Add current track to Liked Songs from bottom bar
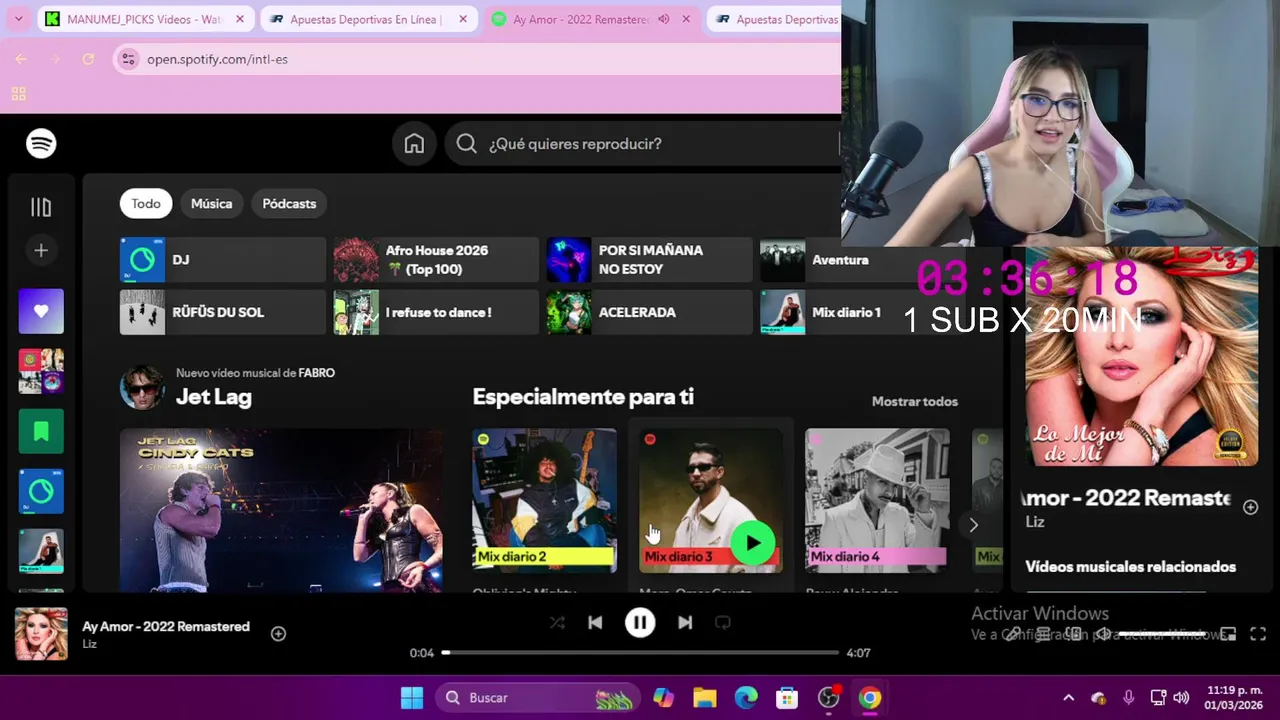This screenshot has width=1280, height=720. (x=278, y=633)
